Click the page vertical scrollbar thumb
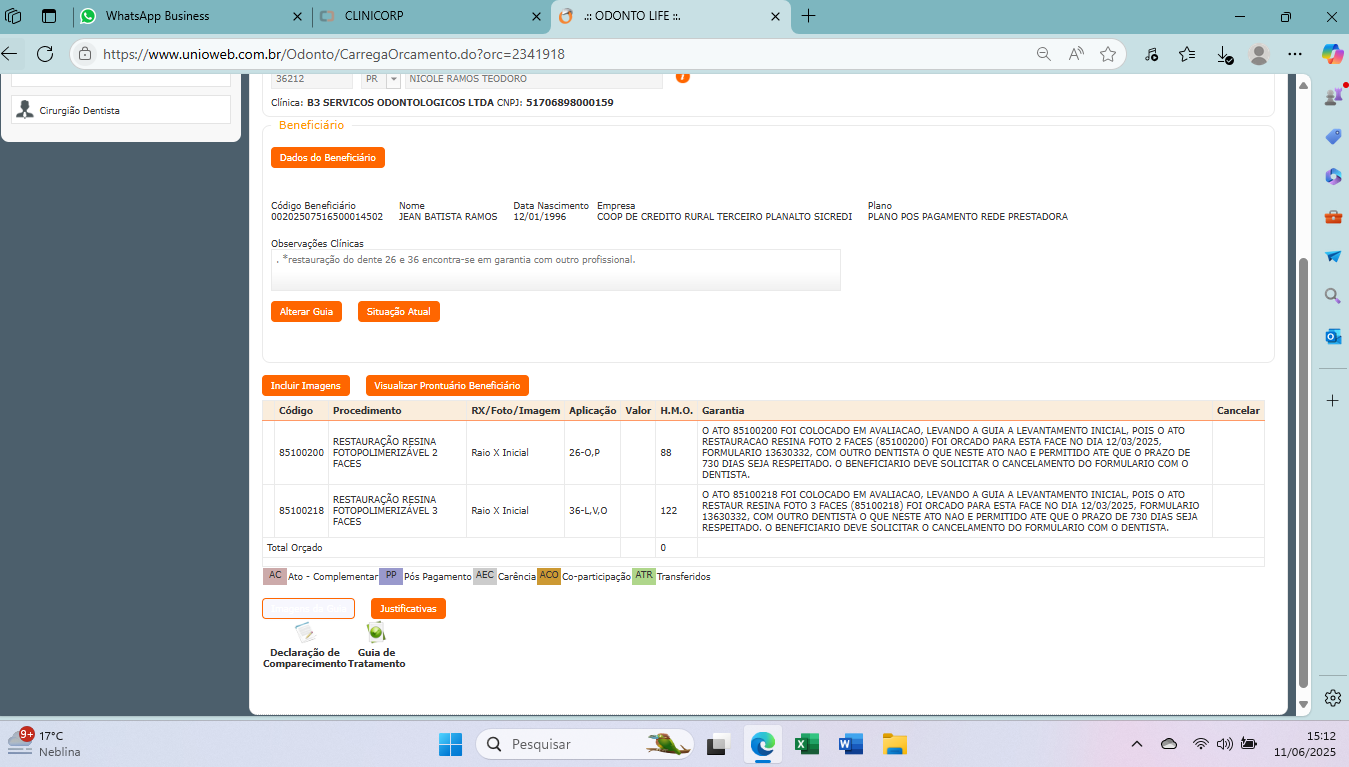Screen dimensions: 1349x767 (1303, 472)
